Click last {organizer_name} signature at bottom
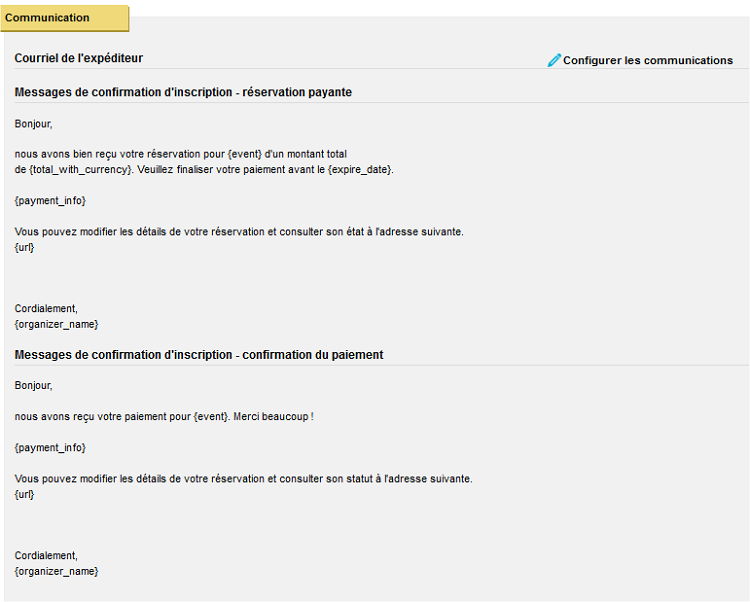The height and width of the screenshot is (602, 750). coord(56,571)
